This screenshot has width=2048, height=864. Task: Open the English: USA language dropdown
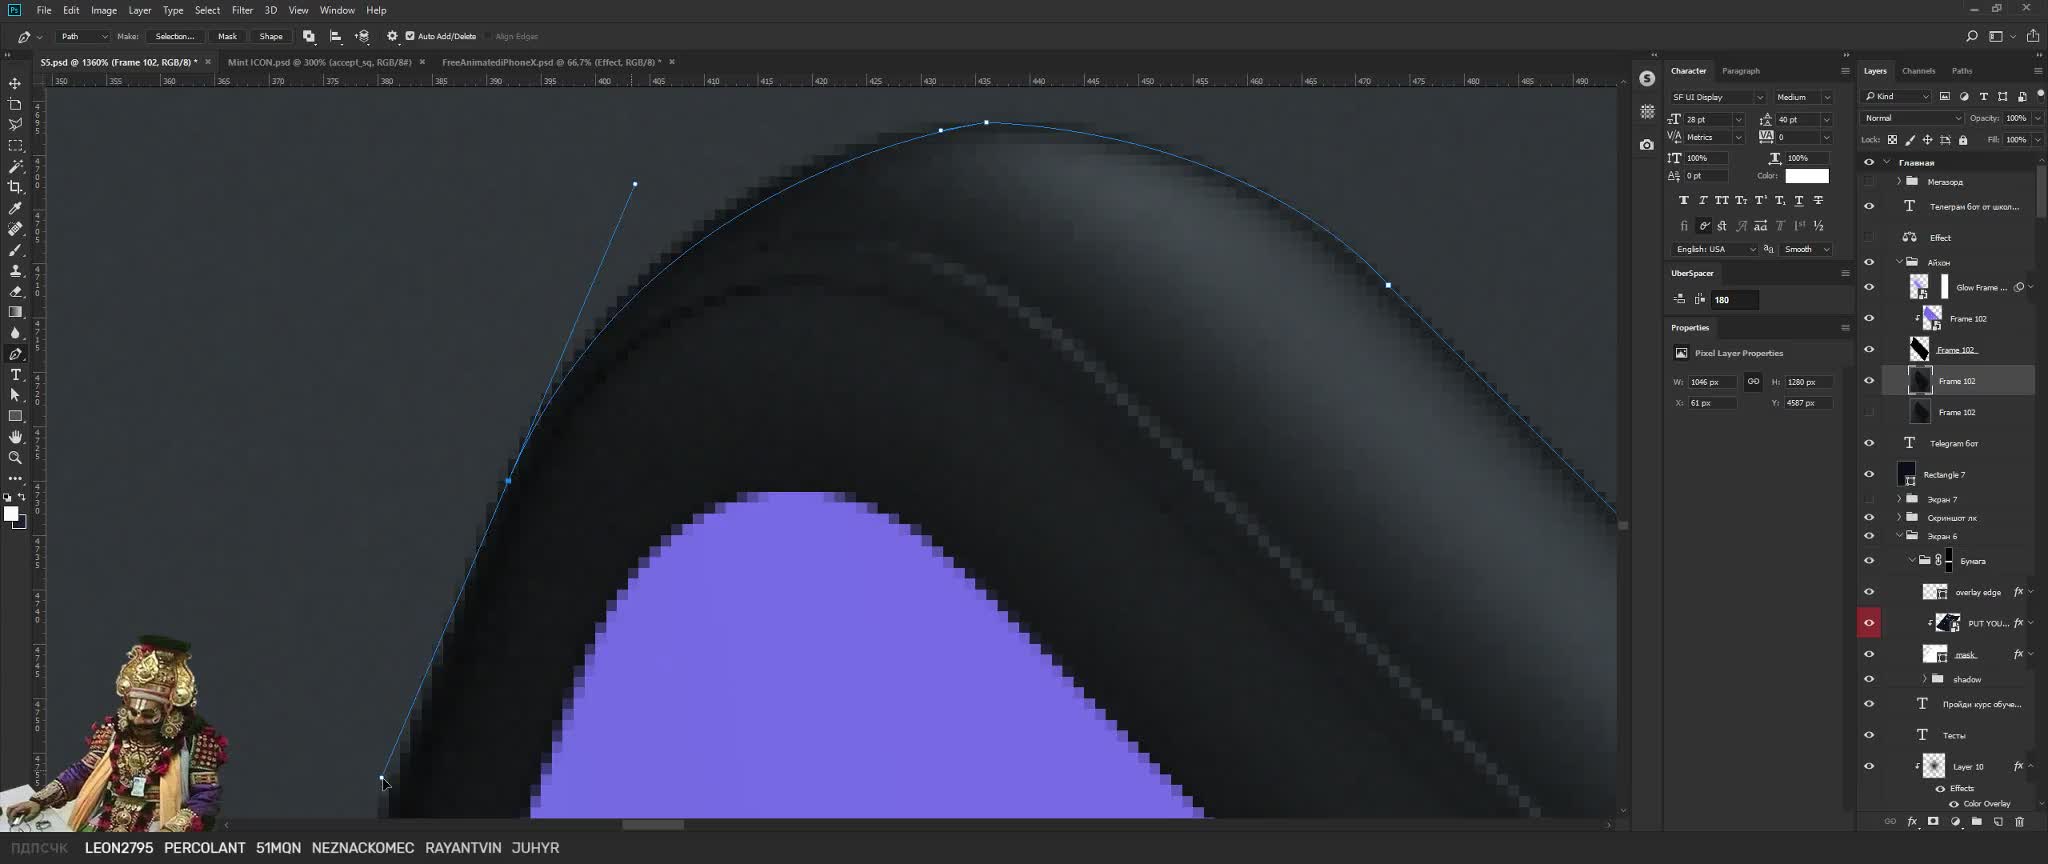coord(1714,249)
